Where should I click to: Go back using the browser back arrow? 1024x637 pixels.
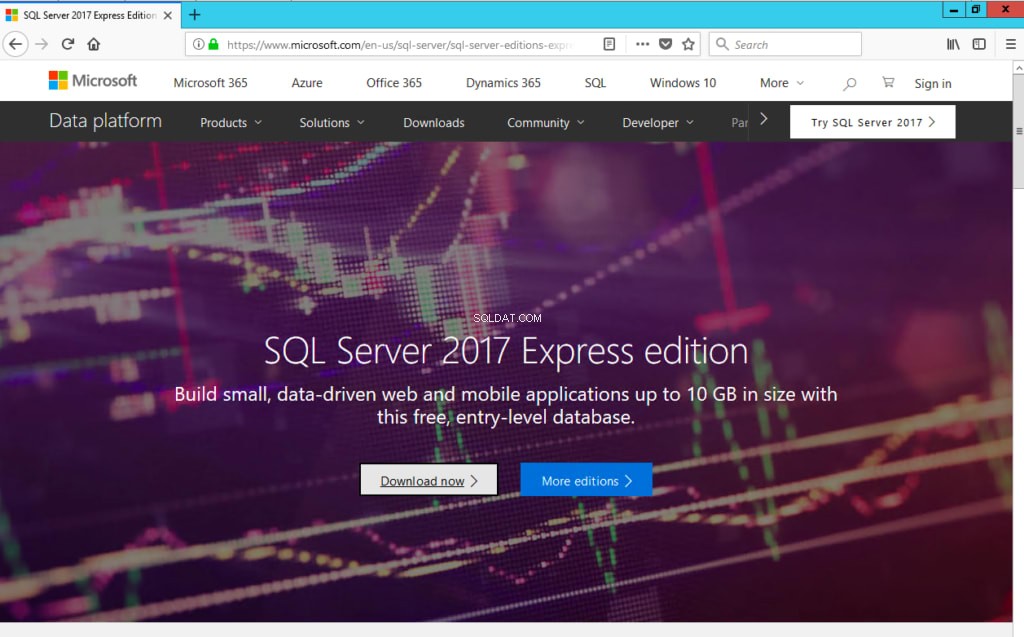(x=16, y=44)
